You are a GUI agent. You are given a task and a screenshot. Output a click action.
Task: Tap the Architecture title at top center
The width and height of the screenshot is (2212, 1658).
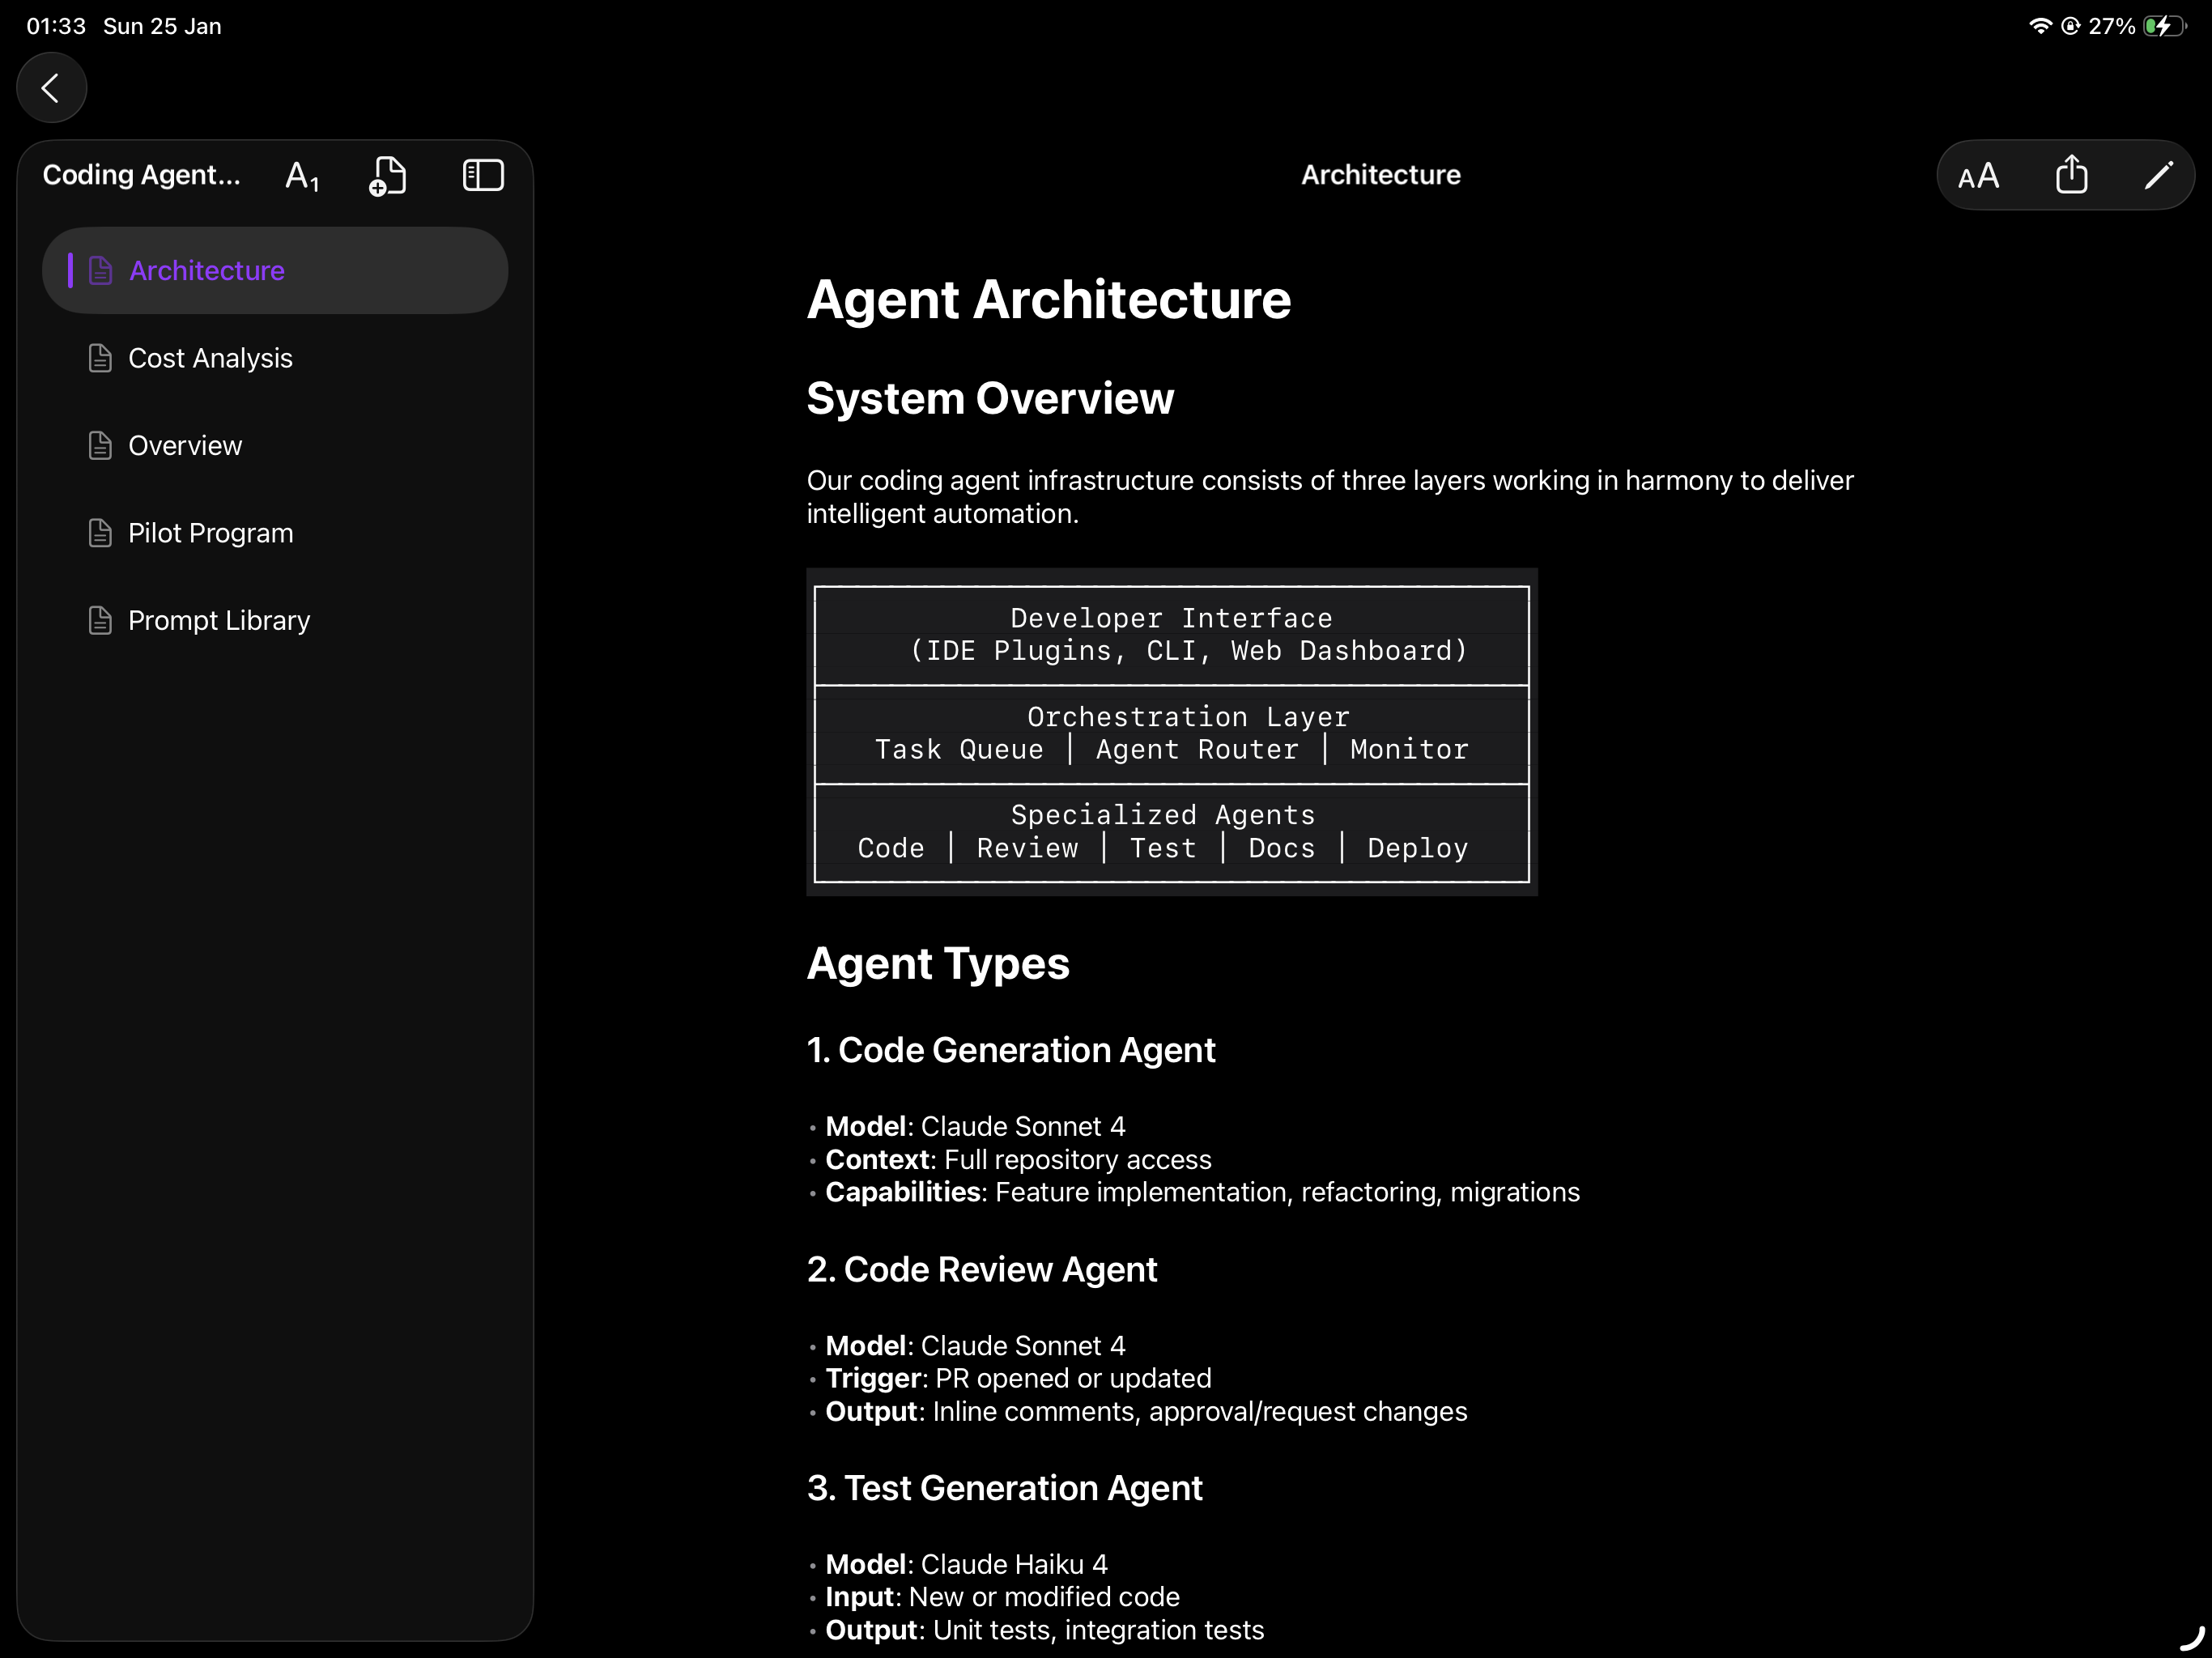(x=1380, y=174)
